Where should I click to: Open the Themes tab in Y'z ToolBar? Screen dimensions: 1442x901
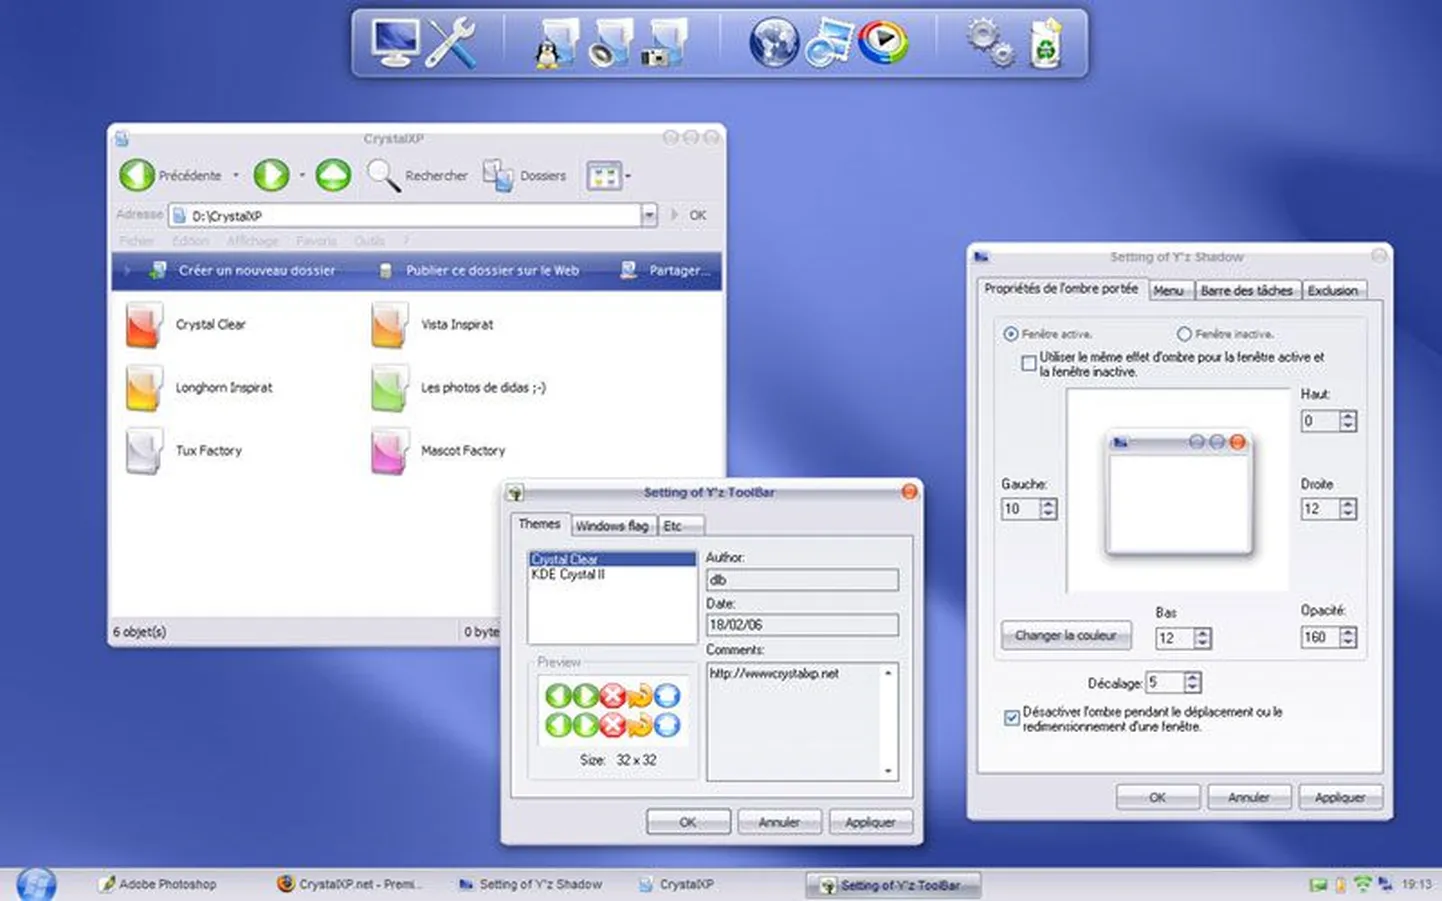coord(540,524)
